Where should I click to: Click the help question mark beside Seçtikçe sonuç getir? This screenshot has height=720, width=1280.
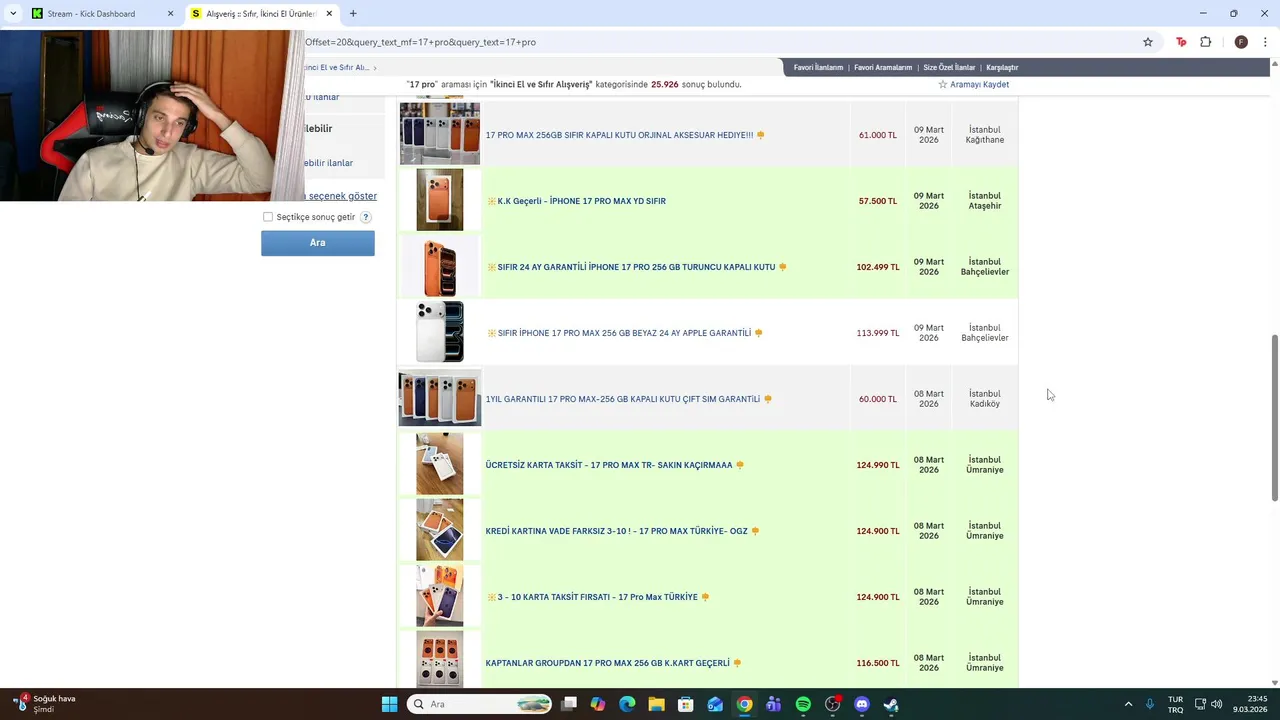(366, 217)
